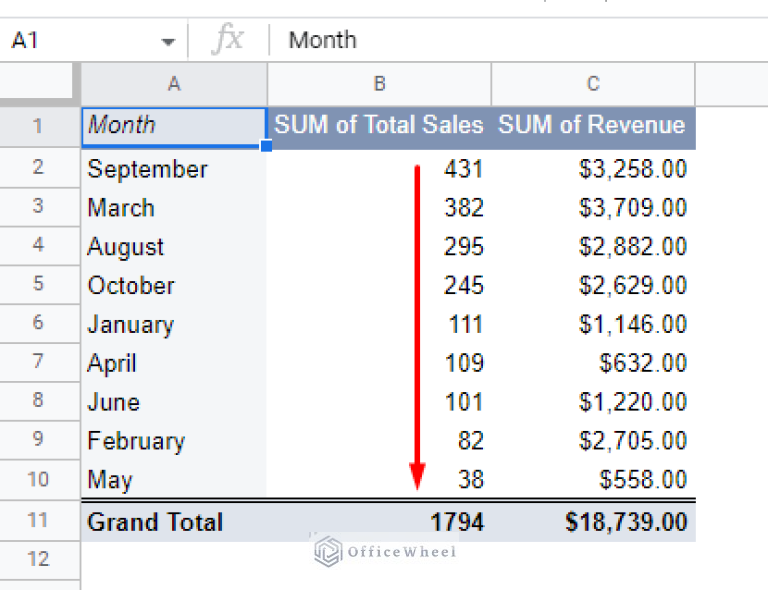The height and width of the screenshot is (590, 768).
Task: Click the fx function icon
Action: click(x=228, y=40)
